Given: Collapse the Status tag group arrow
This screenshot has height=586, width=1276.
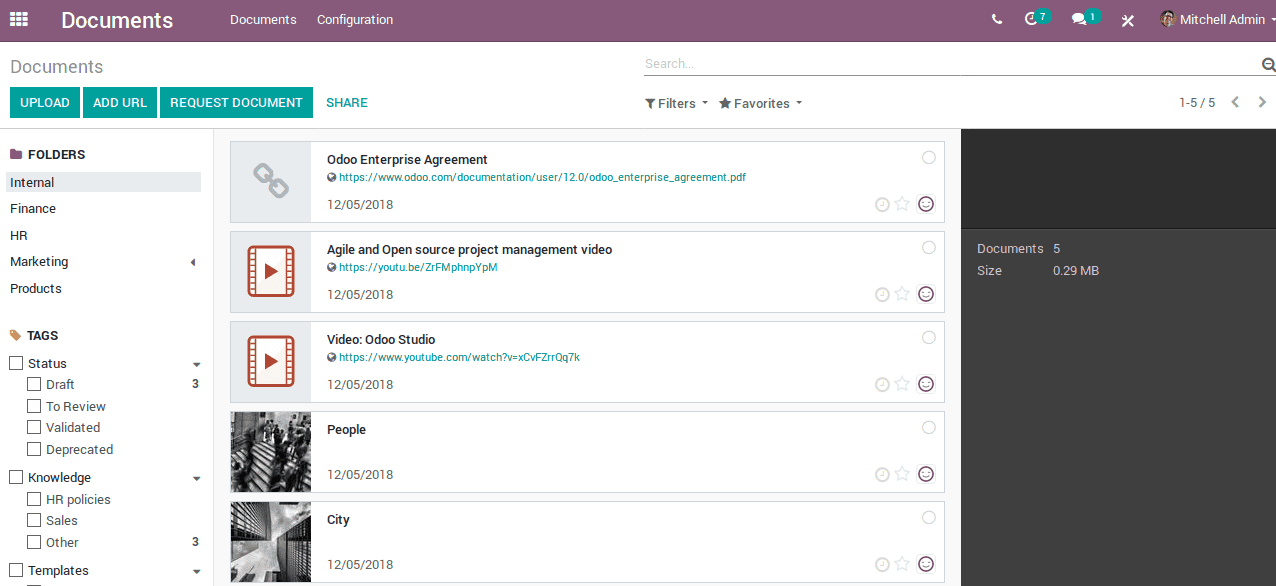Looking at the screenshot, I should (x=196, y=365).
